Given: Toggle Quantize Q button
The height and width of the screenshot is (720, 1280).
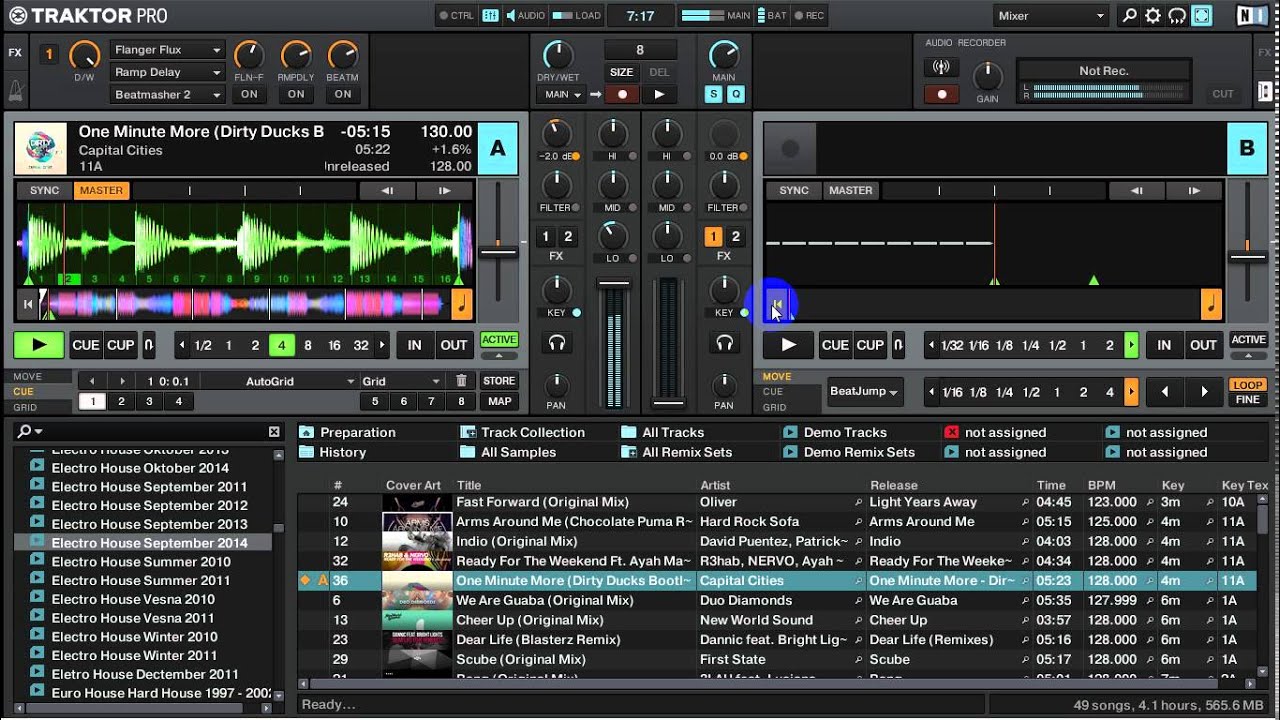Looking at the screenshot, I should pos(736,94).
